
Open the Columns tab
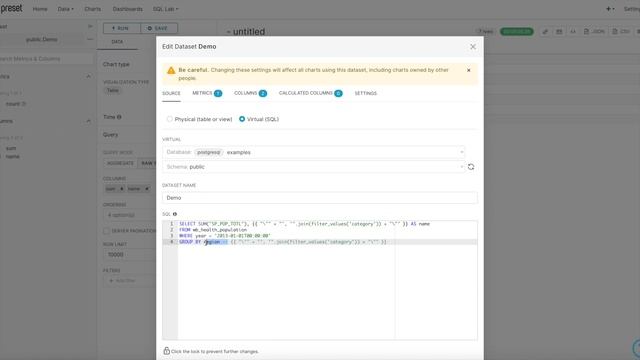250,93
